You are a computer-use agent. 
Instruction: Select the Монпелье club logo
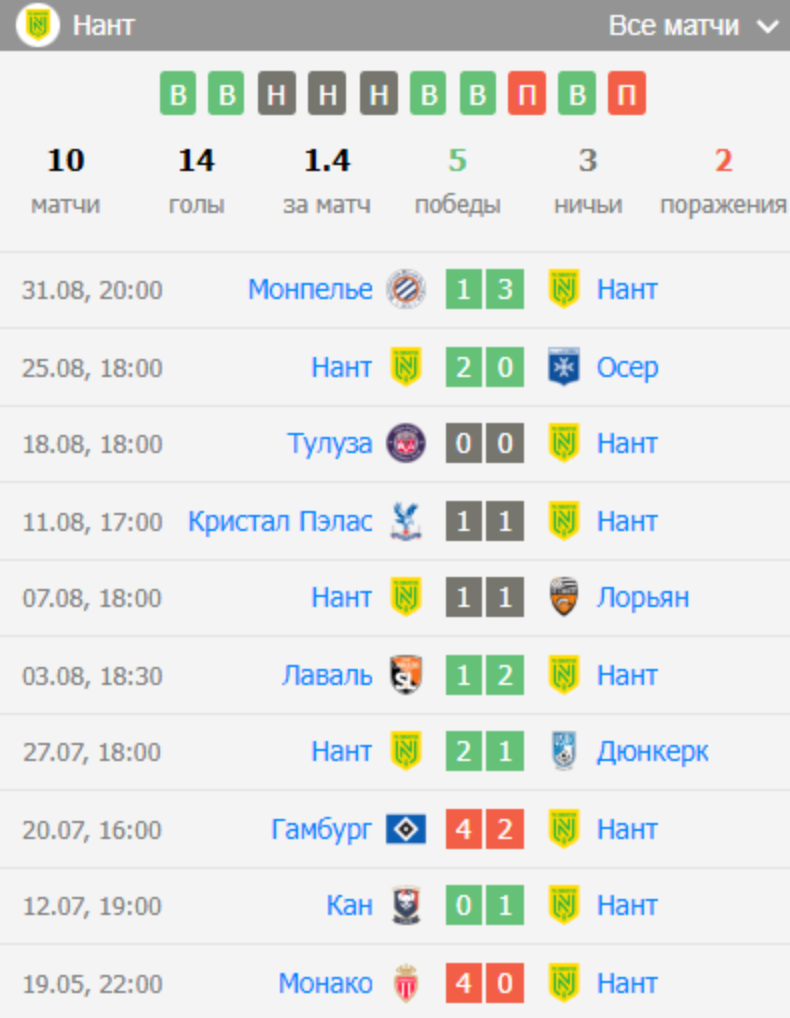(405, 289)
